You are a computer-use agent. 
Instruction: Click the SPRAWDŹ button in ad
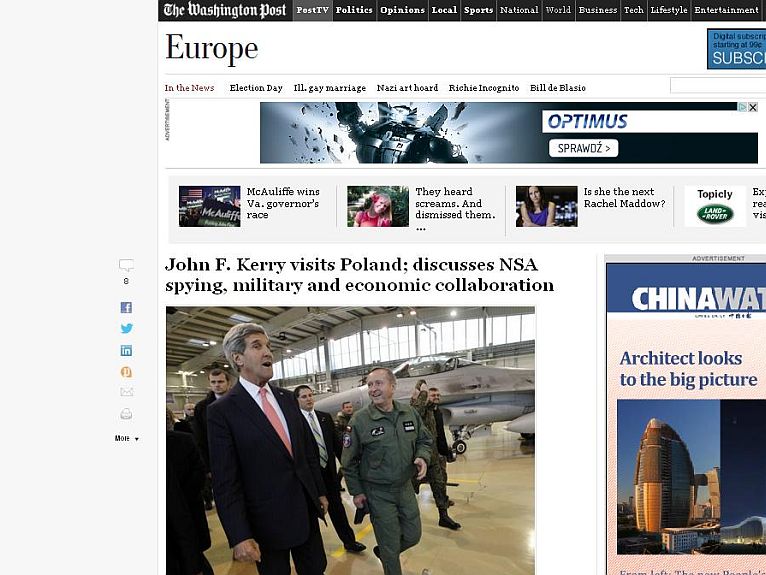[x=584, y=148]
